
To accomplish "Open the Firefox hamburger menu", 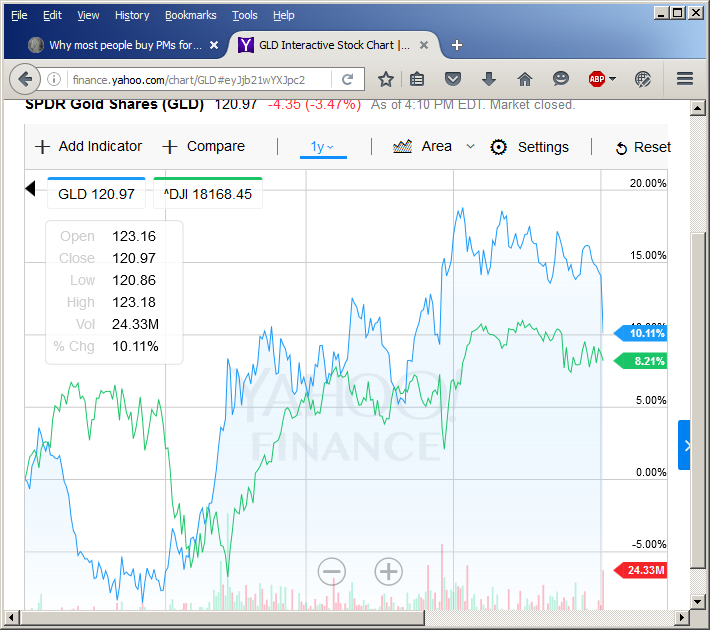I will pos(685,79).
